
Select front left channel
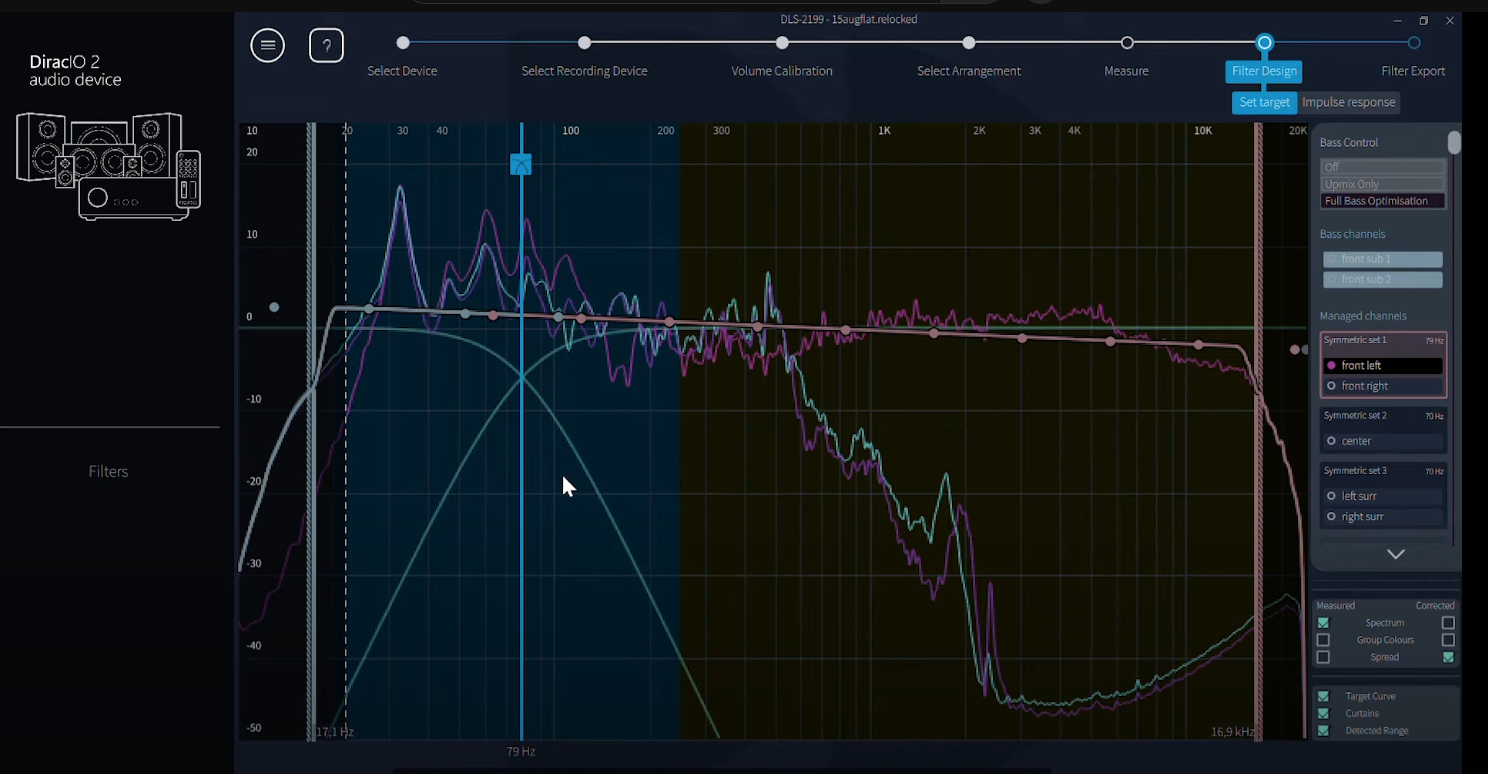tap(1383, 365)
